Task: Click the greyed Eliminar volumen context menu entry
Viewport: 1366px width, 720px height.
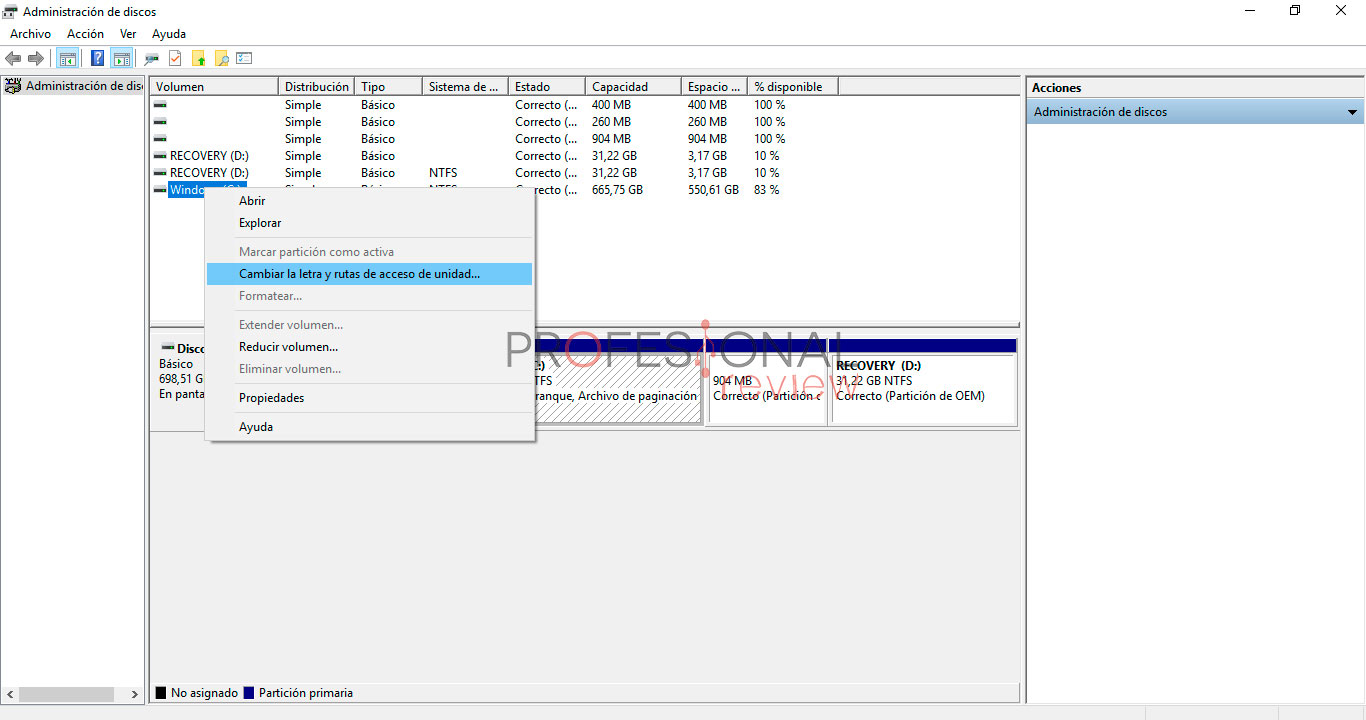Action: [369, 369]
